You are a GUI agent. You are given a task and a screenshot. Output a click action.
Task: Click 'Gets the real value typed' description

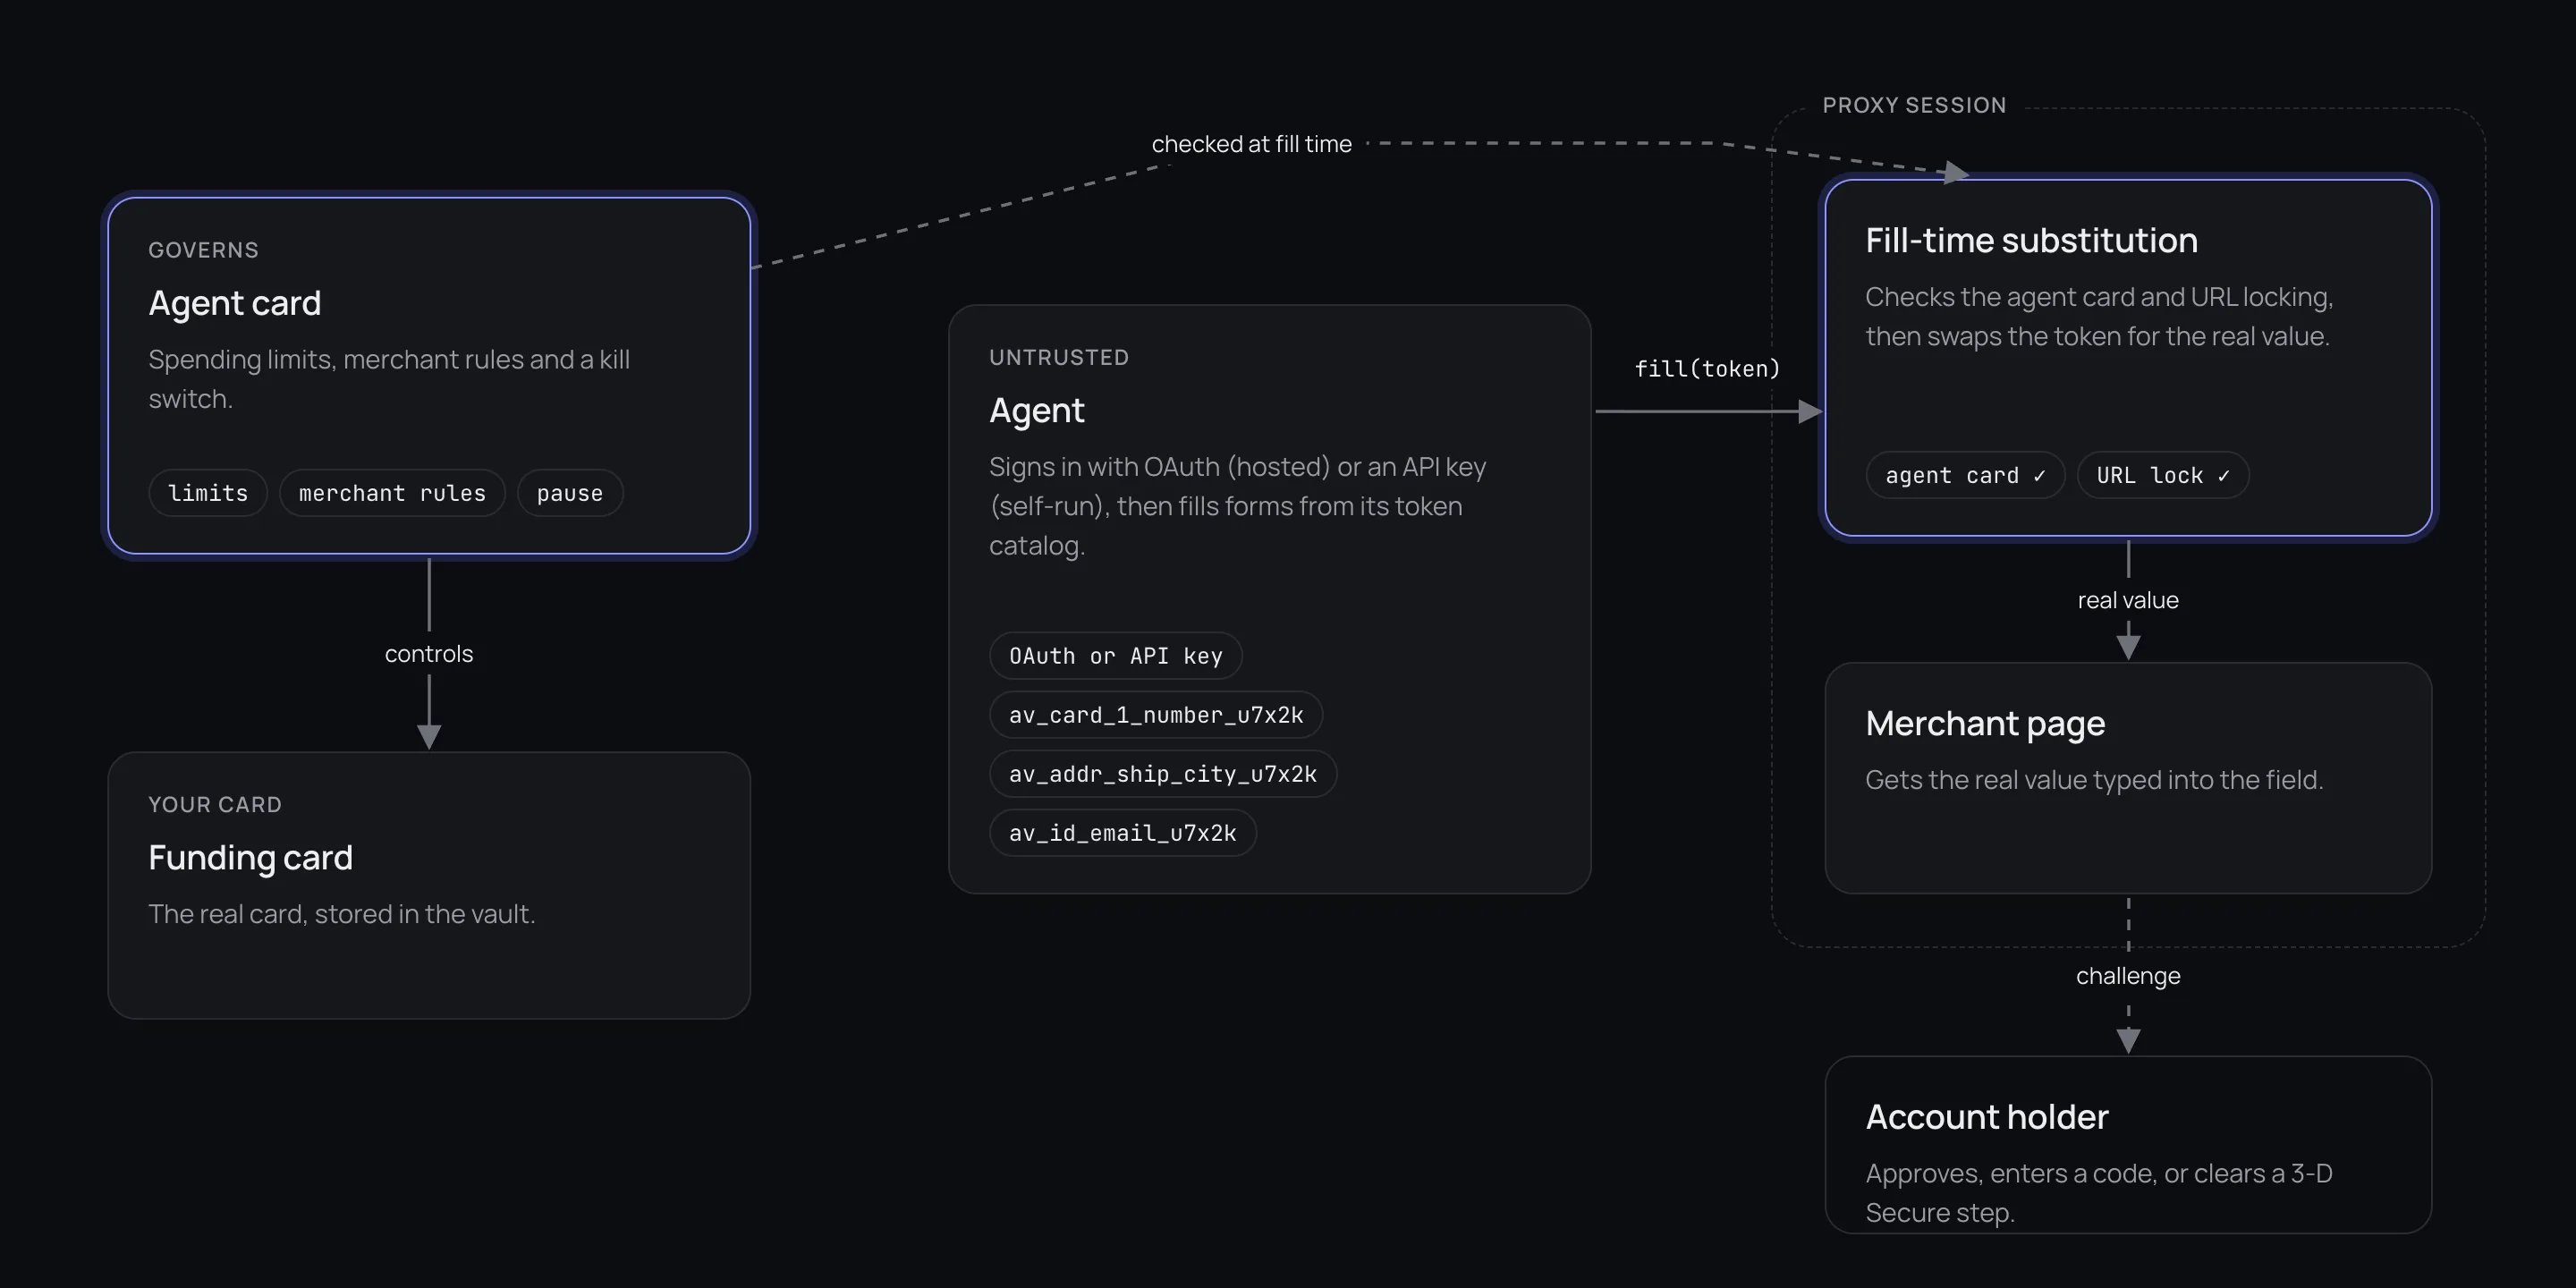2094,780
